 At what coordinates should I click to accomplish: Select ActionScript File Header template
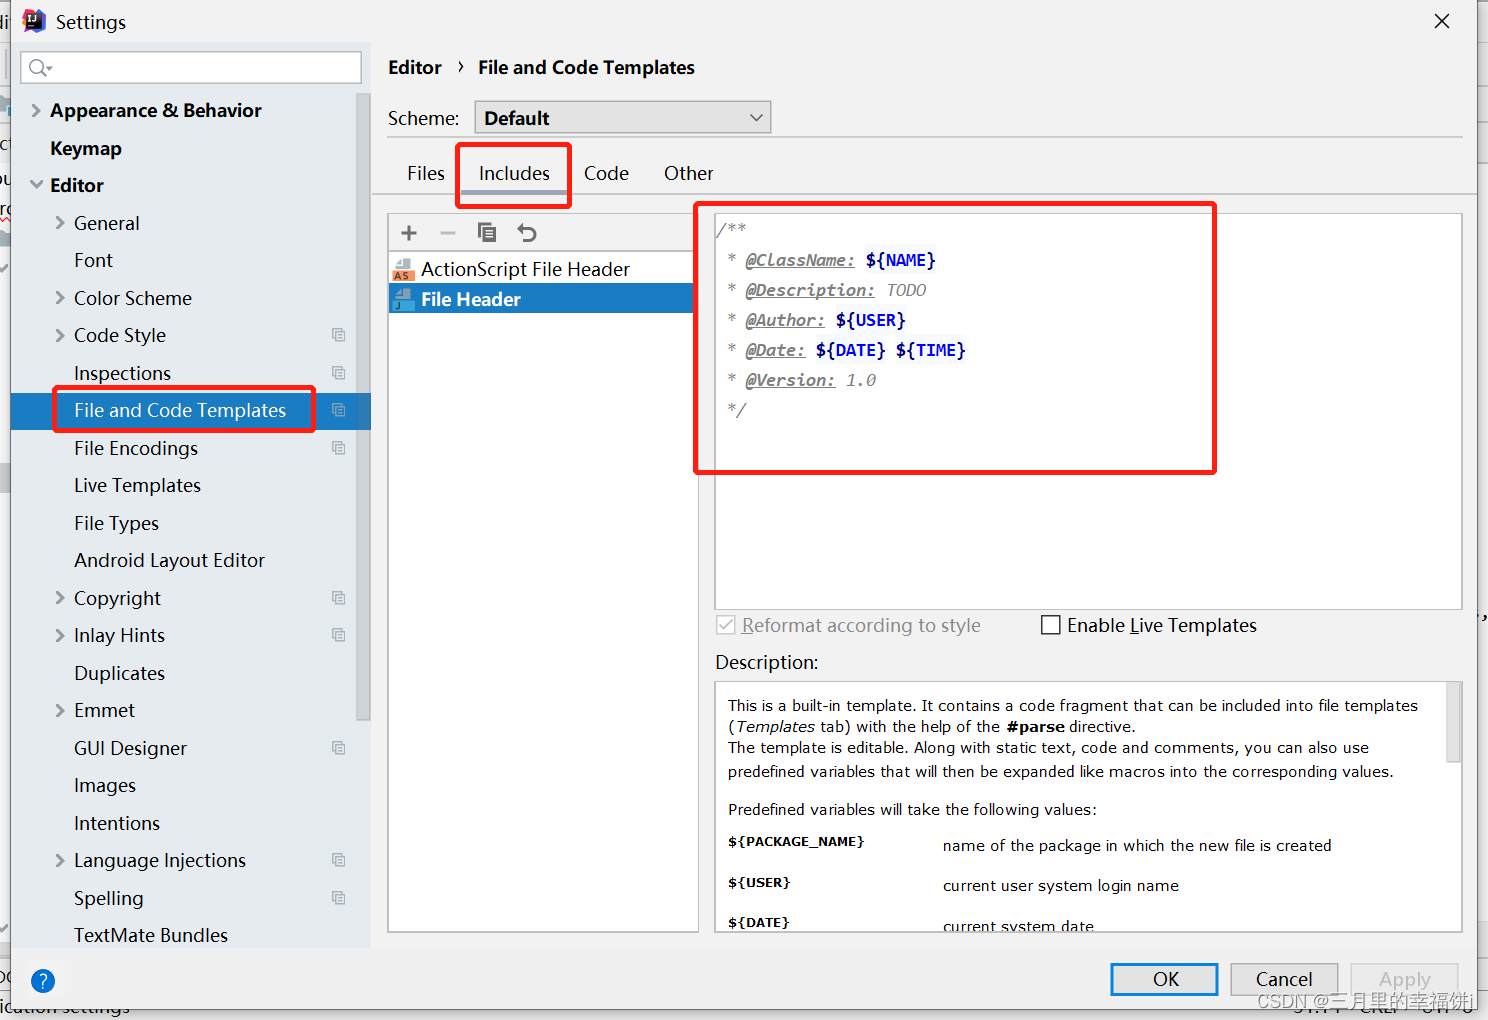pyautogui.click(x=541, y=269)
